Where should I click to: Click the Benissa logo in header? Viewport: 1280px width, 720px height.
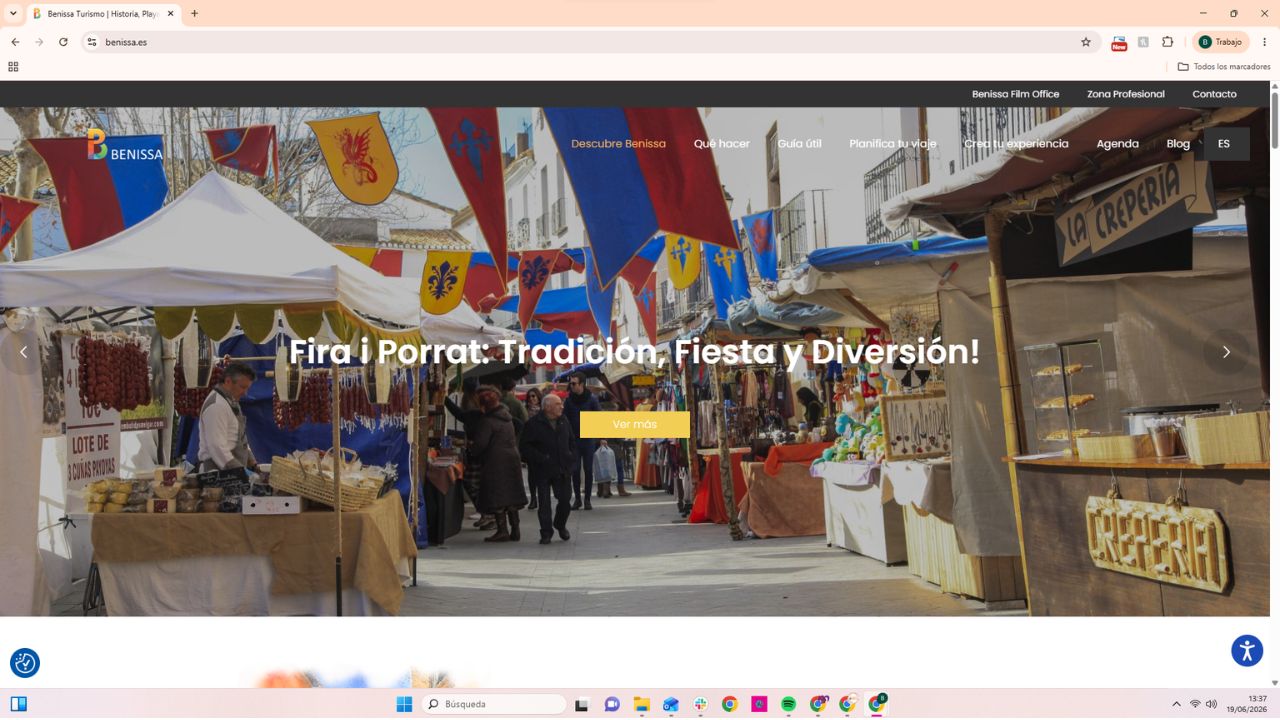pyautogui.click(x=125, y=145)
